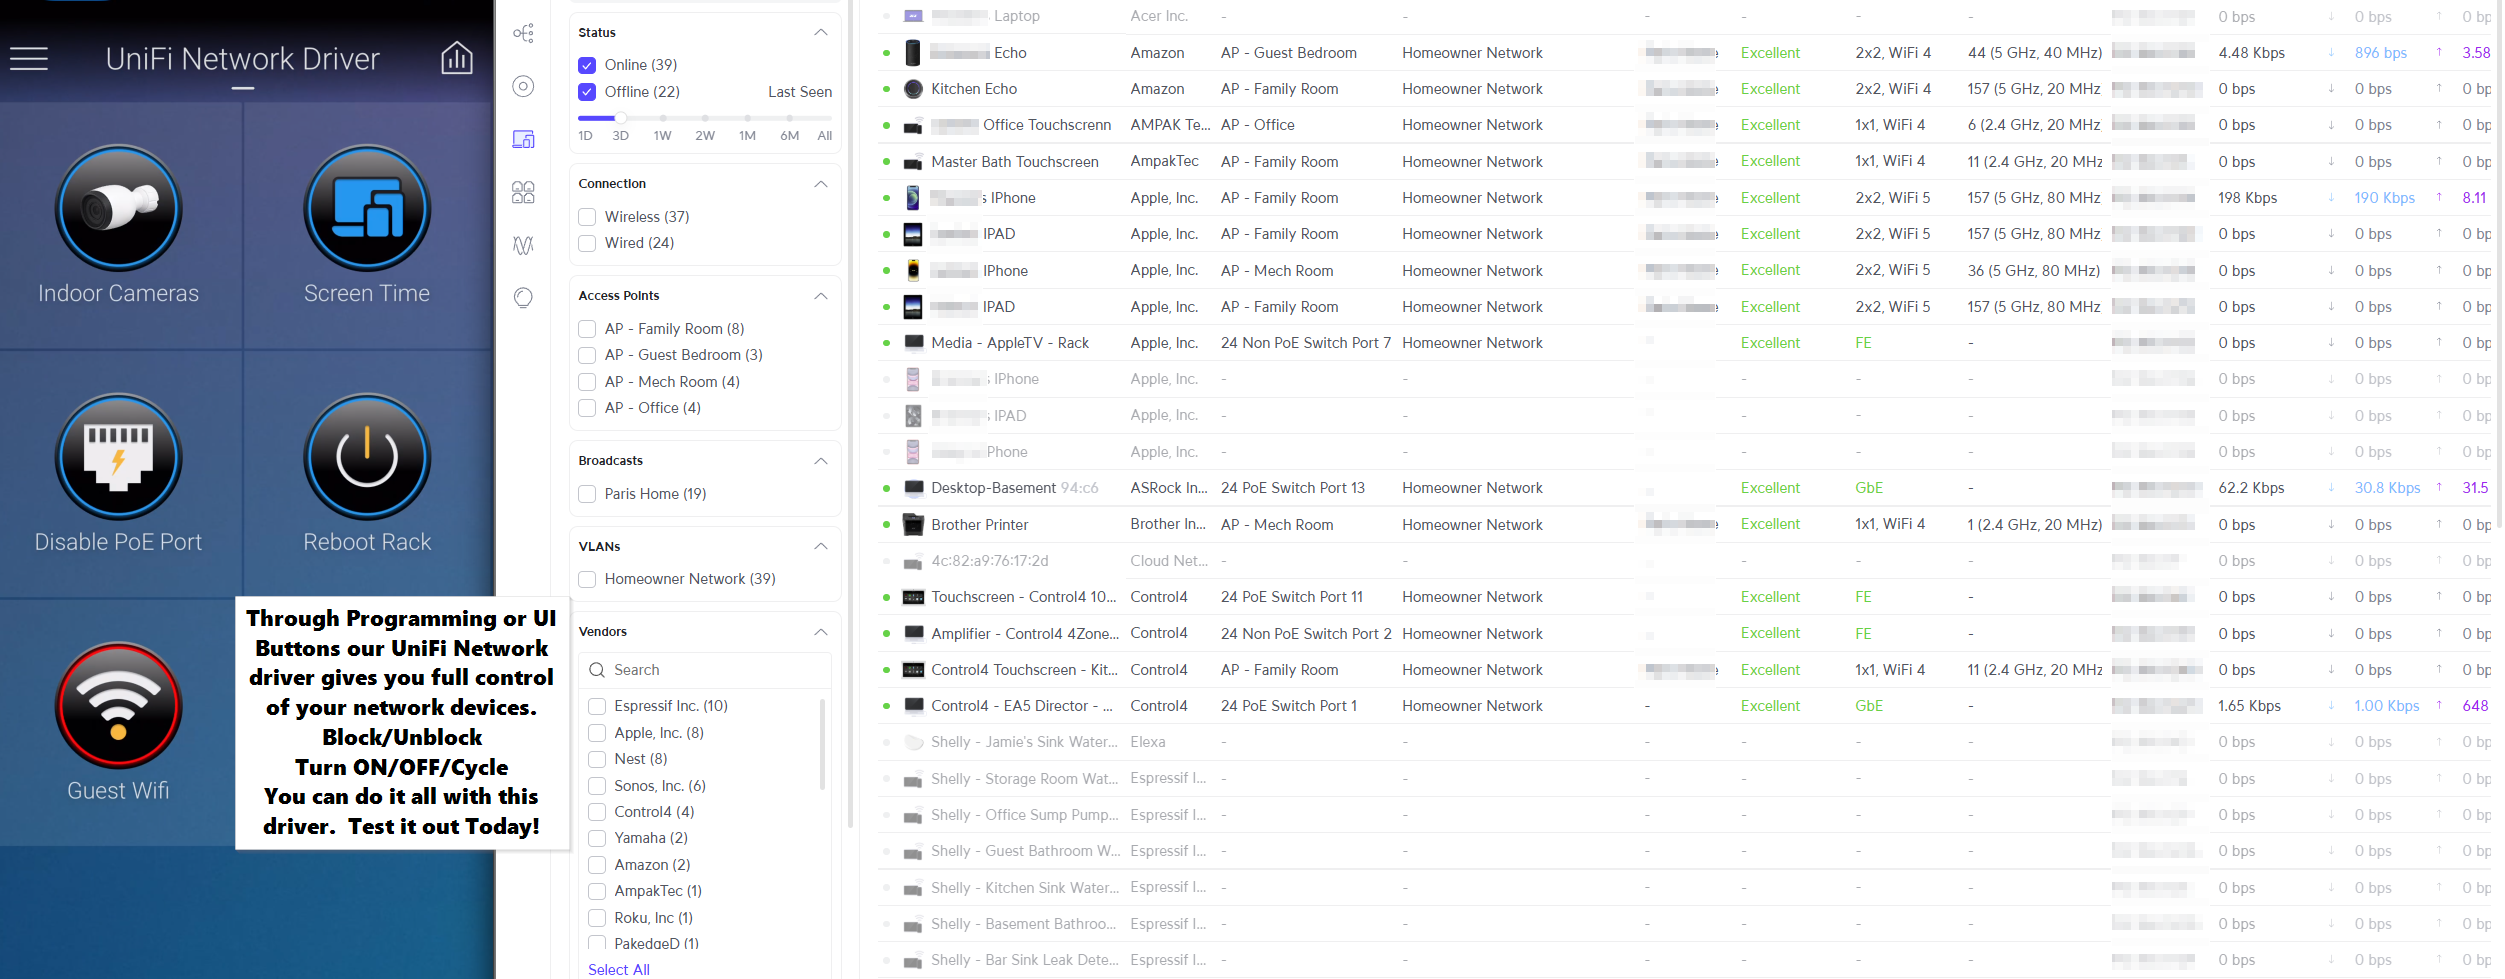Image resolution: width=2505 pixels, height=979 pixels.
Task: Click the Desktop-Basement device icon
Action: click(x=913, y=488)
